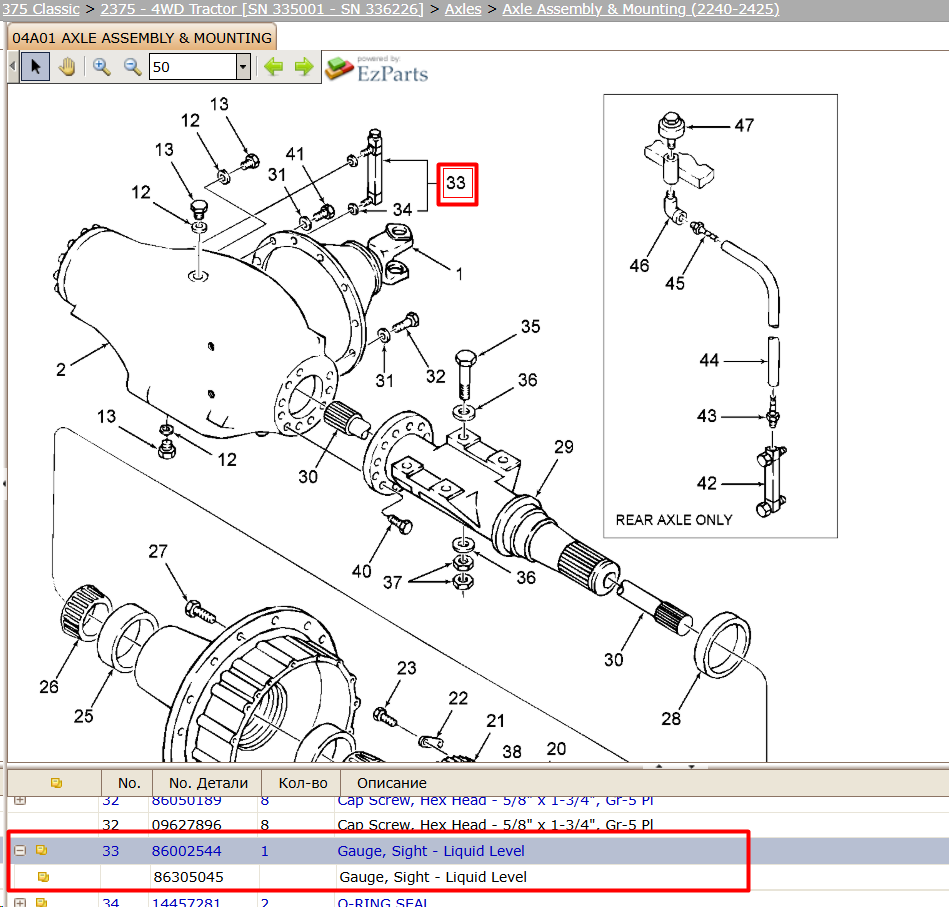
Task: Select the pointer arrow tool
Action: 35,67
